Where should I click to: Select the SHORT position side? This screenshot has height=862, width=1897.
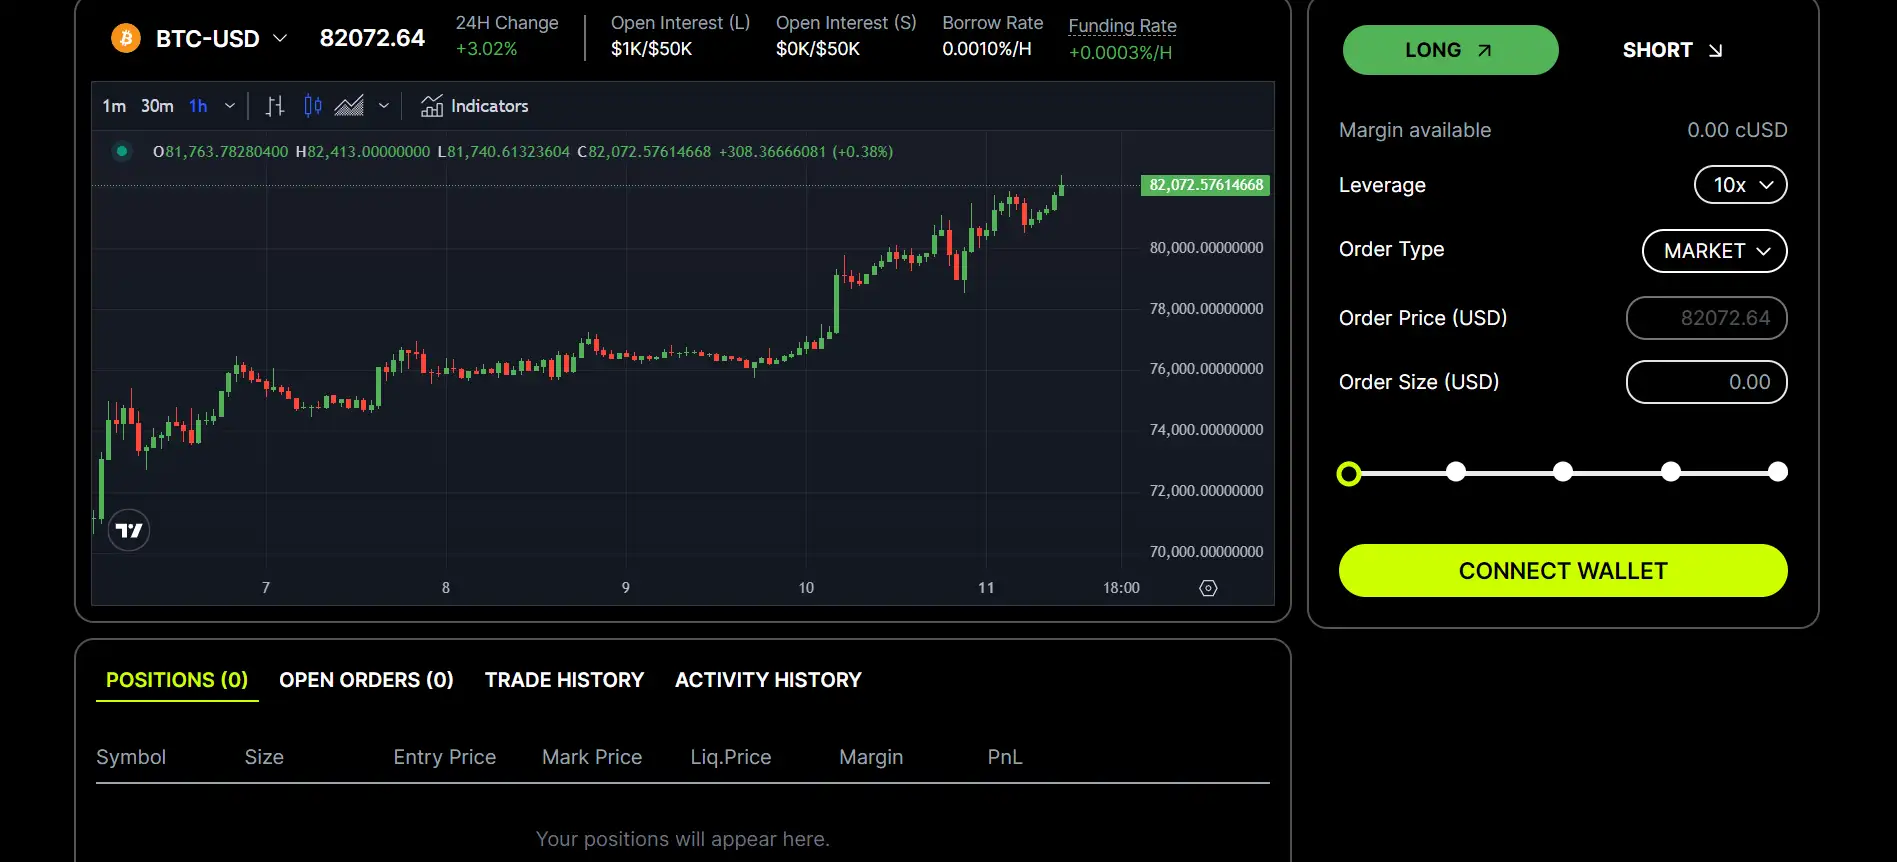tap(1671, 50)
